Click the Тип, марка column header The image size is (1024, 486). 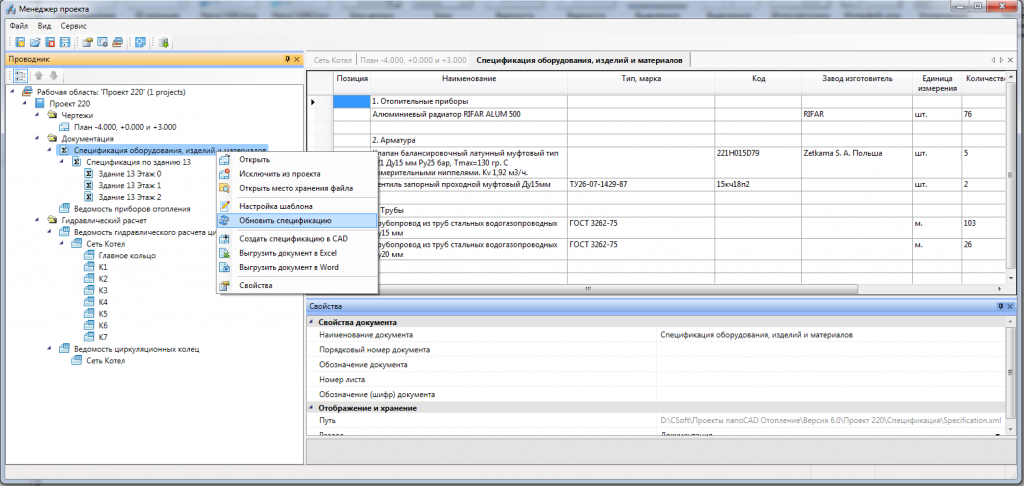point(641,82)
